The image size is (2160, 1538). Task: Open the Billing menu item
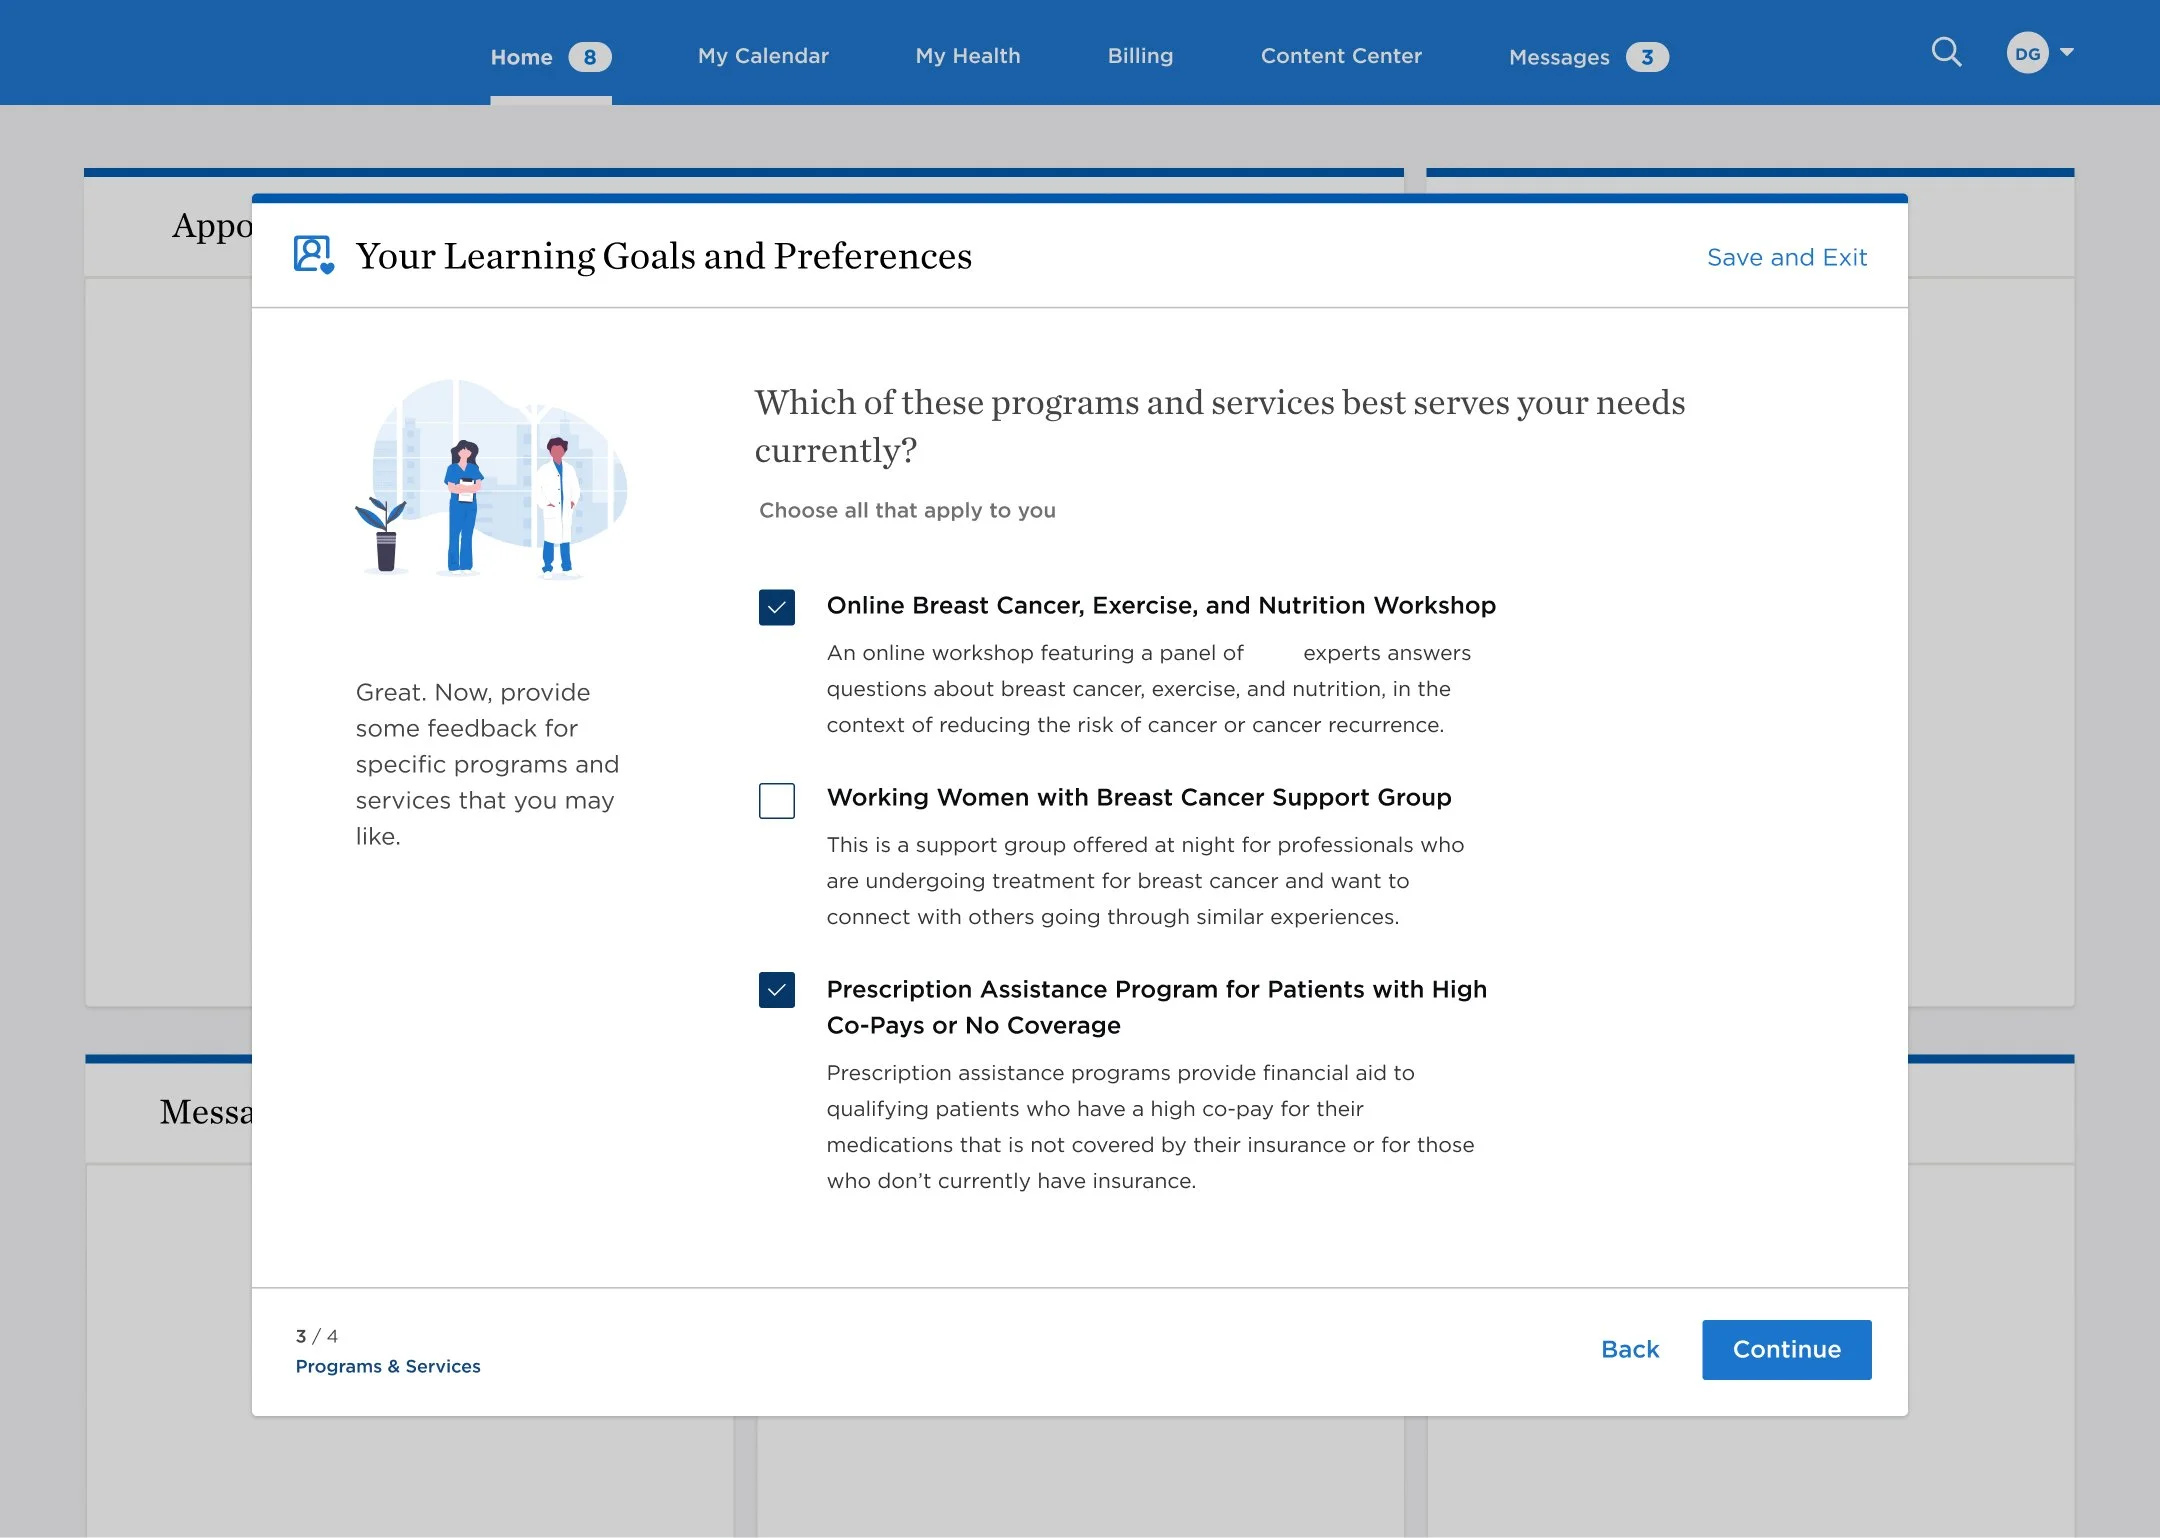pyautogui.click(x=1140, y=56)
